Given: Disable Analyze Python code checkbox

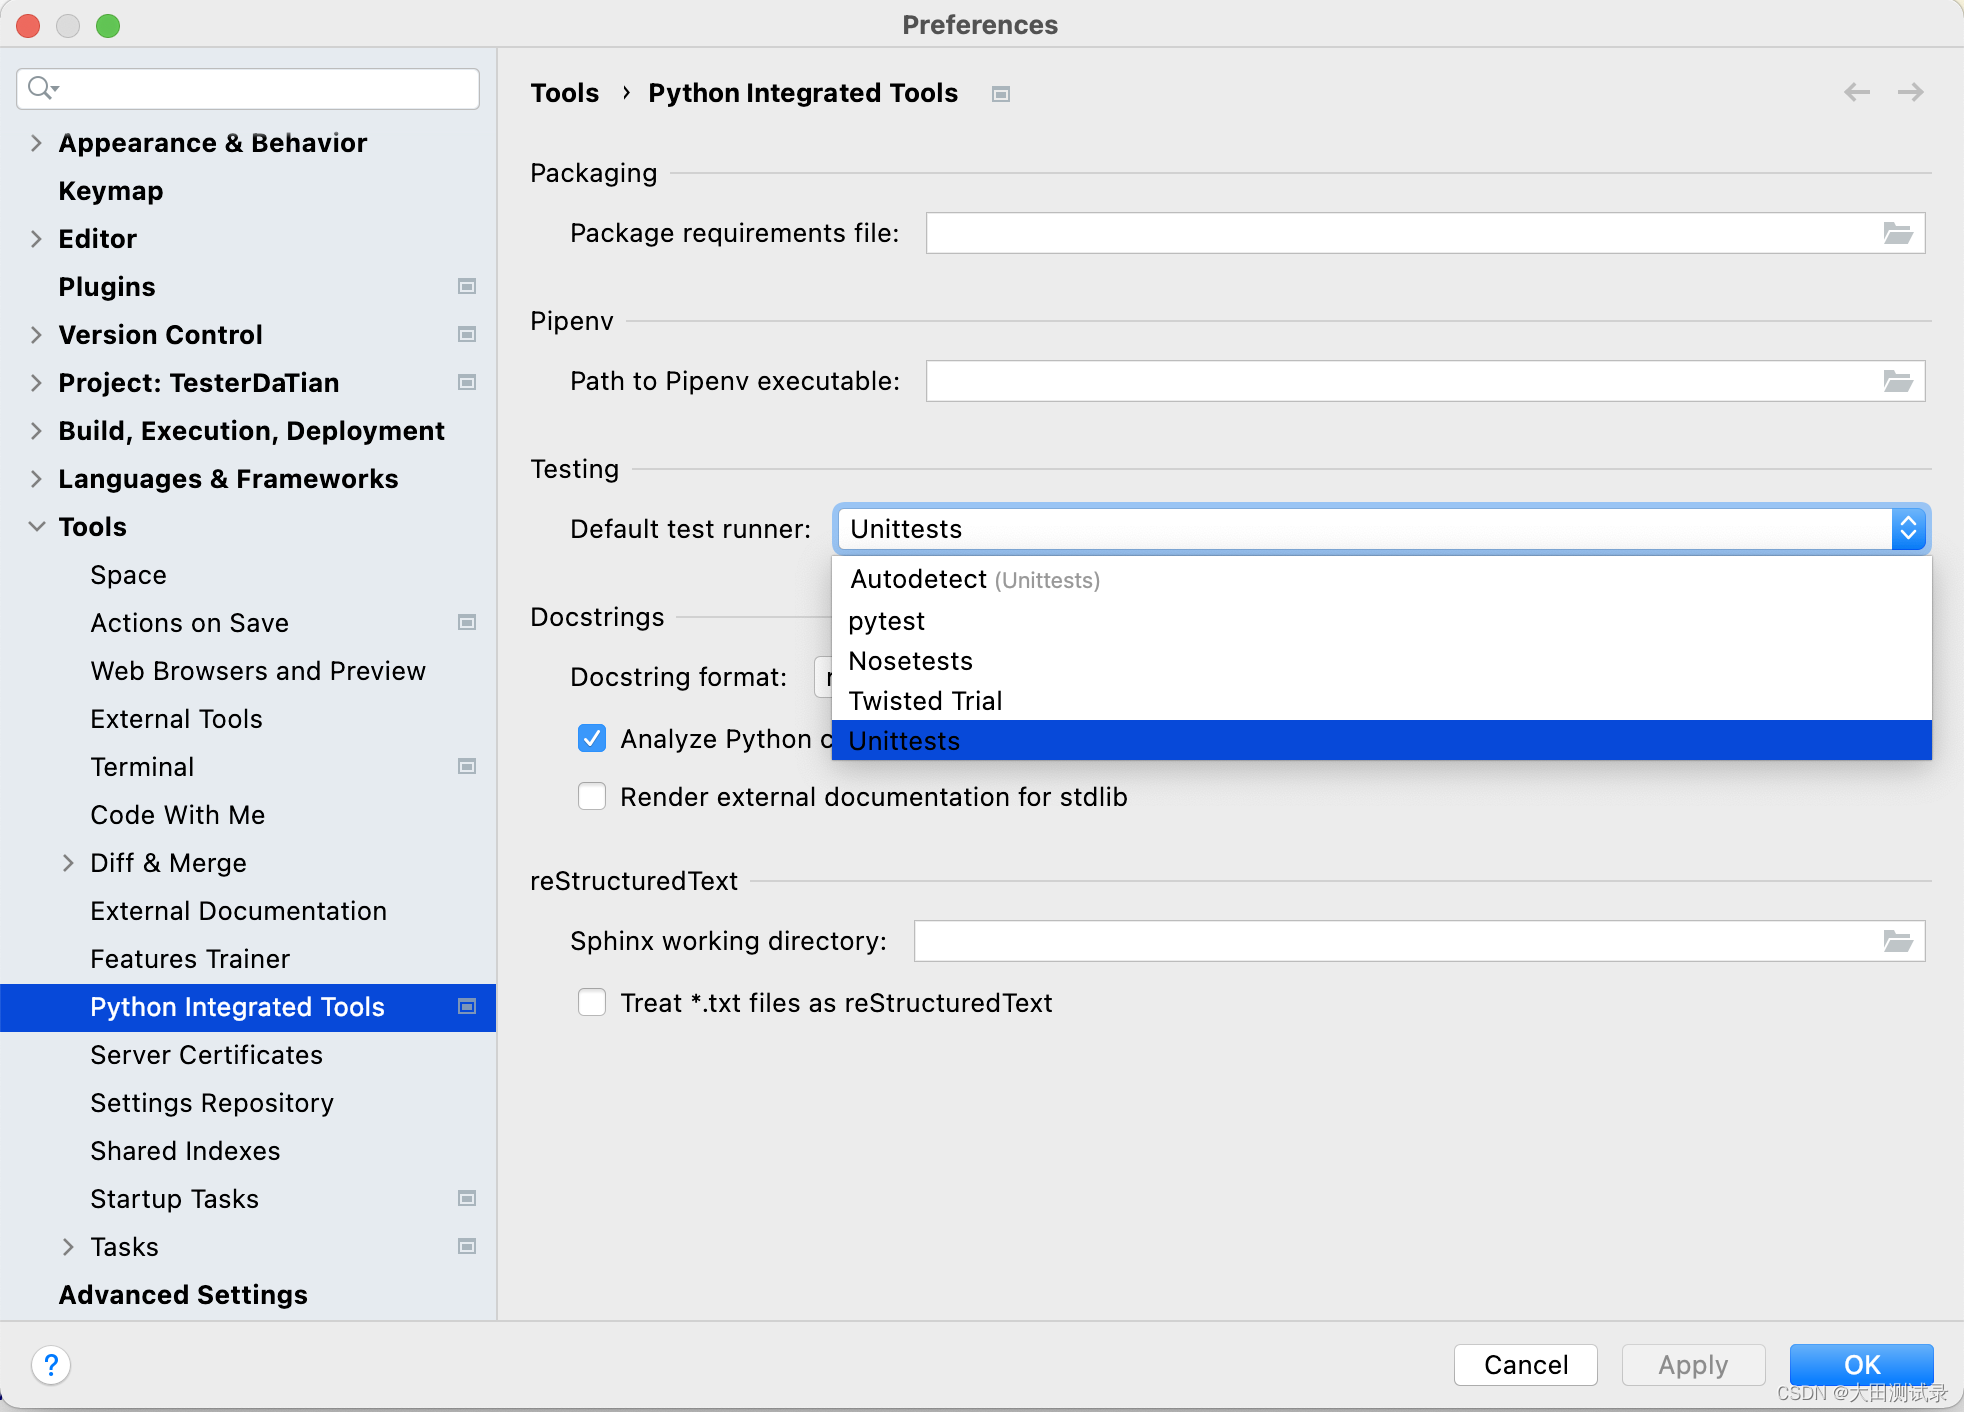Looking at the screenshot, I should tap(592, 739).
